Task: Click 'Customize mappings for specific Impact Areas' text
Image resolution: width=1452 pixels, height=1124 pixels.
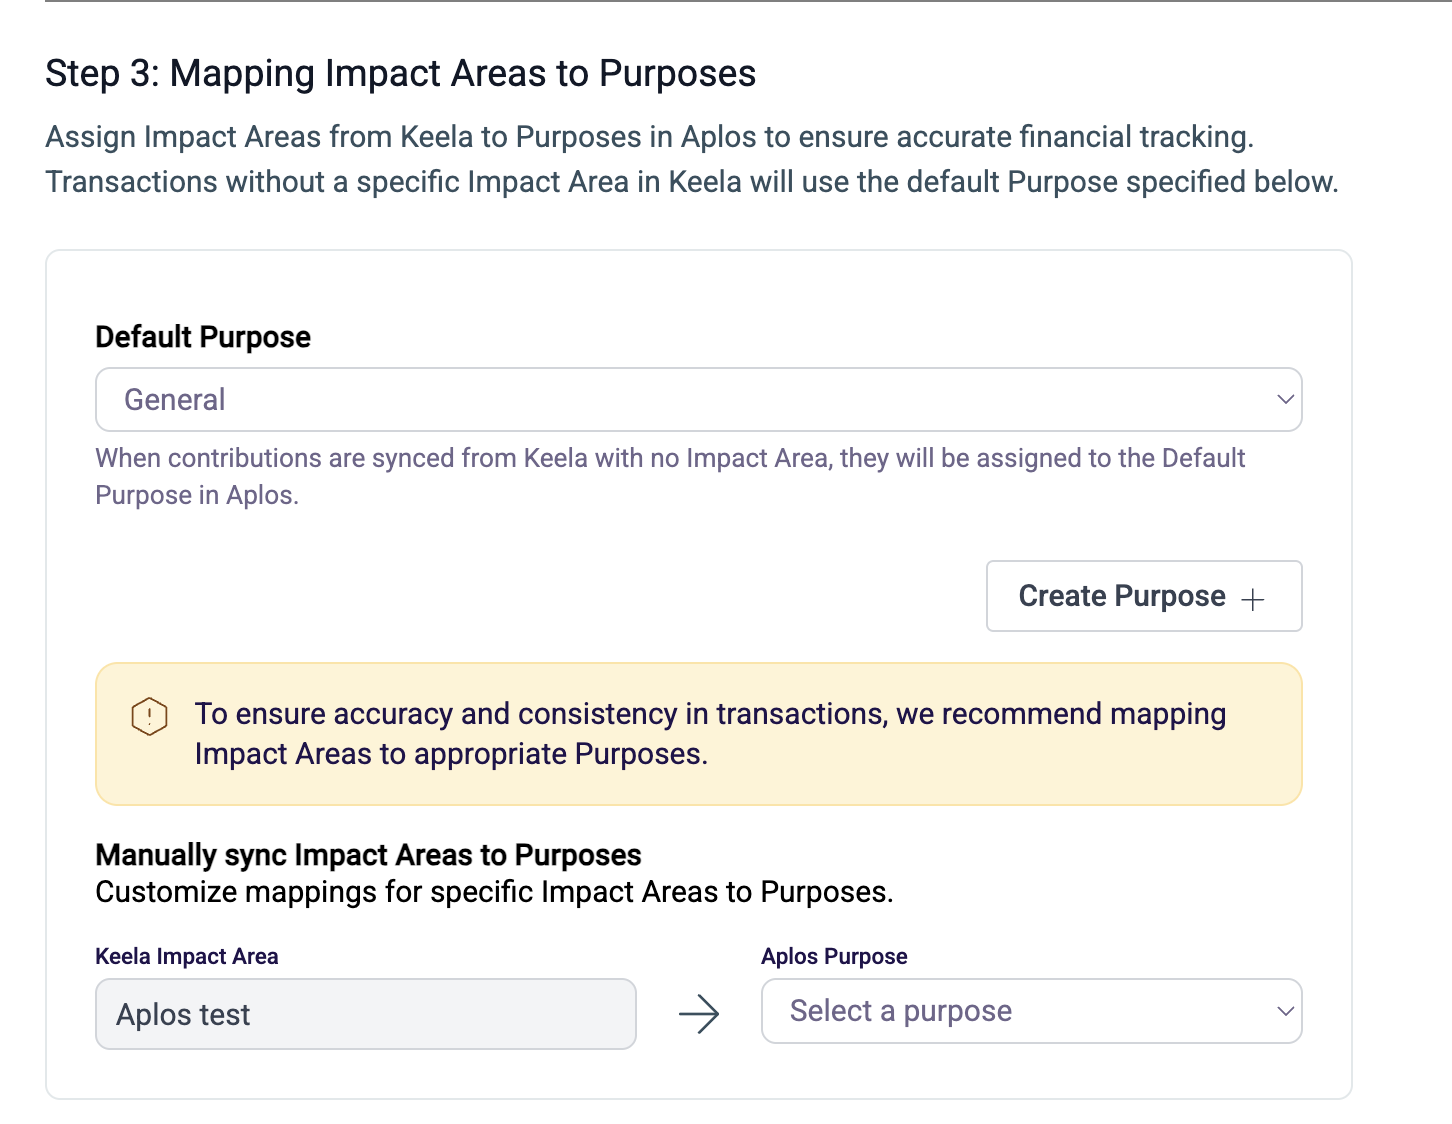Action: [x=494, y=892]
